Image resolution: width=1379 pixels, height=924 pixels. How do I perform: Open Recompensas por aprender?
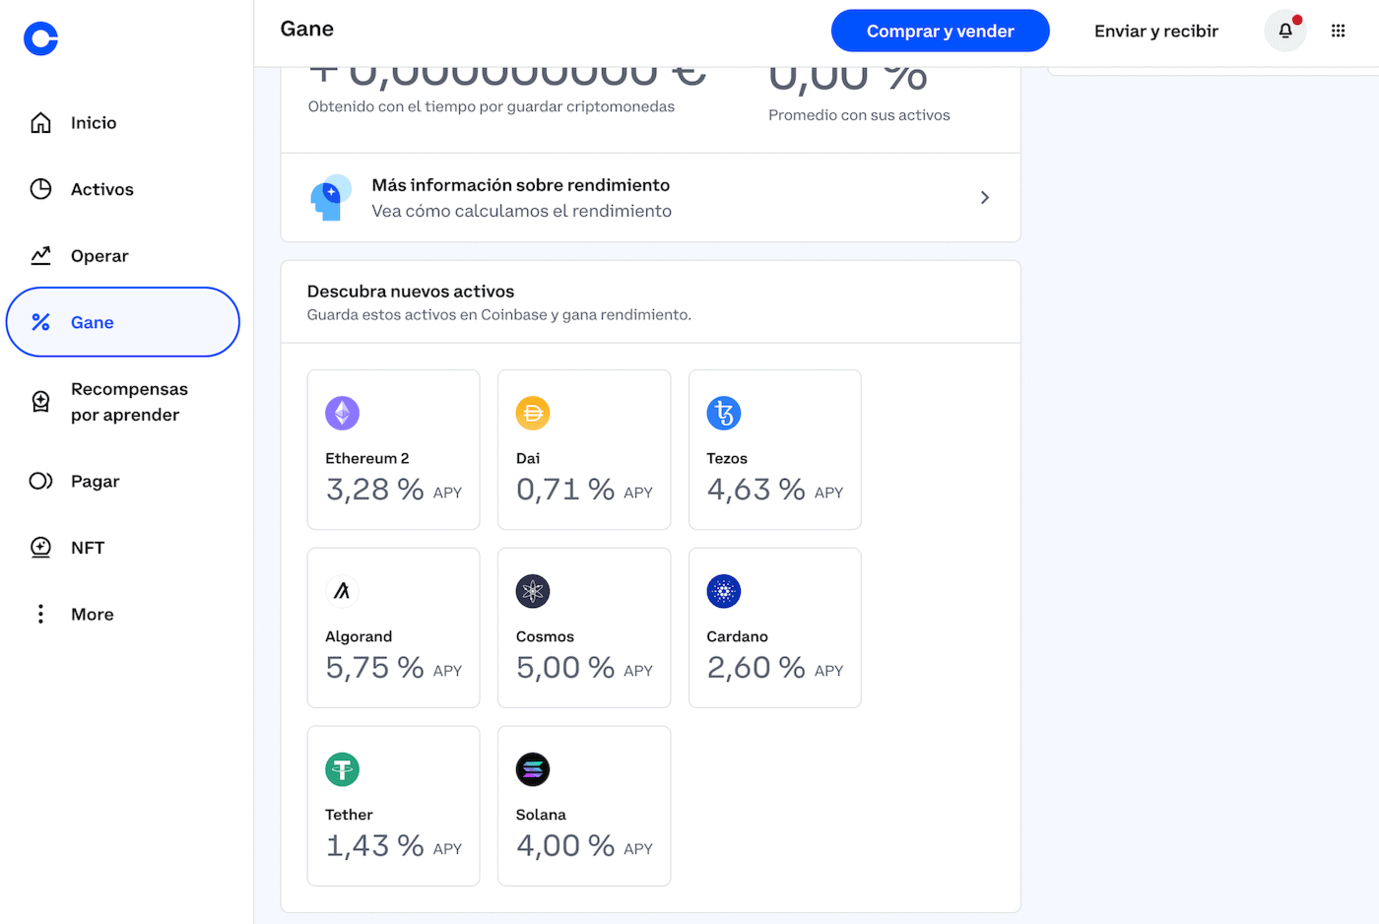(x=129, y=402)
